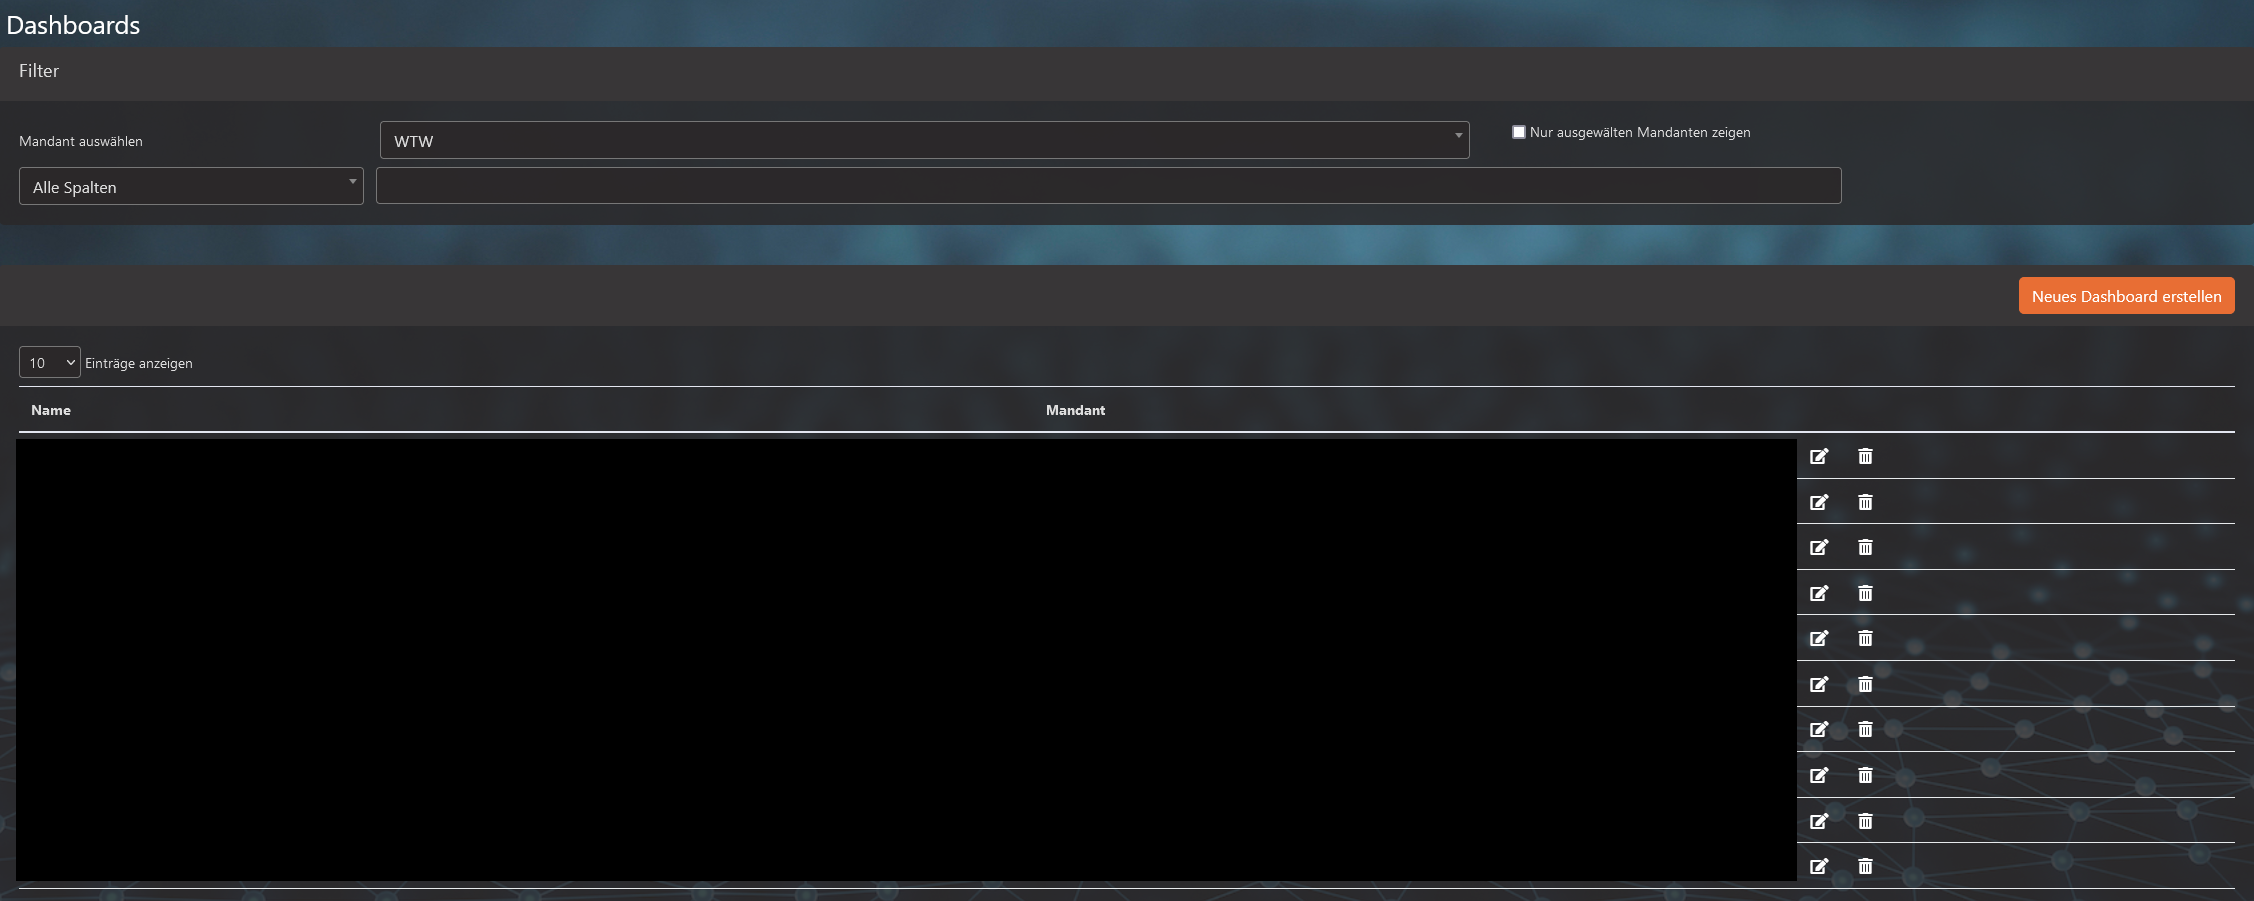
Task: Click the edit icon in the fifth table row
Action: (x=1819, y=638)
